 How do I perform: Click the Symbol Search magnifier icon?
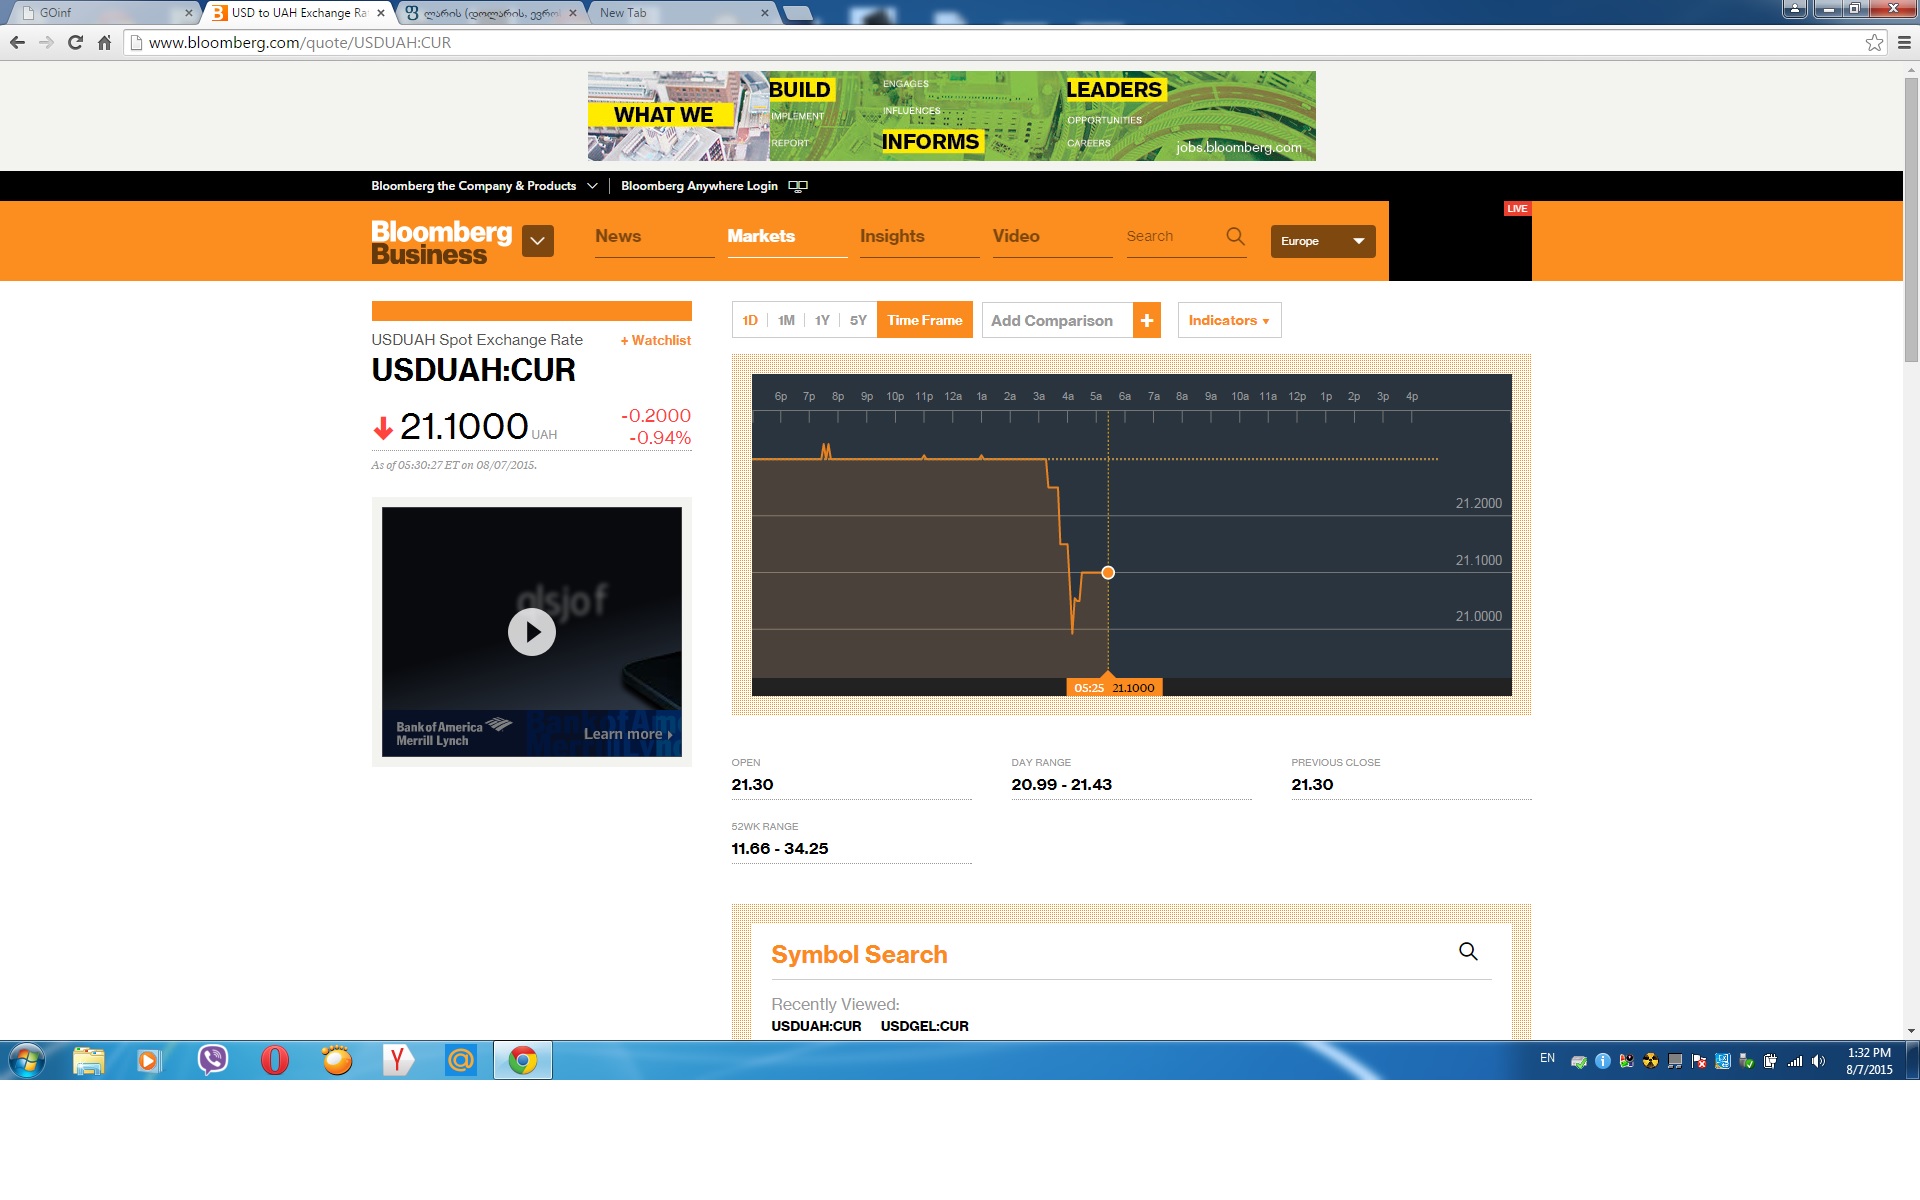coord(1467,951)
